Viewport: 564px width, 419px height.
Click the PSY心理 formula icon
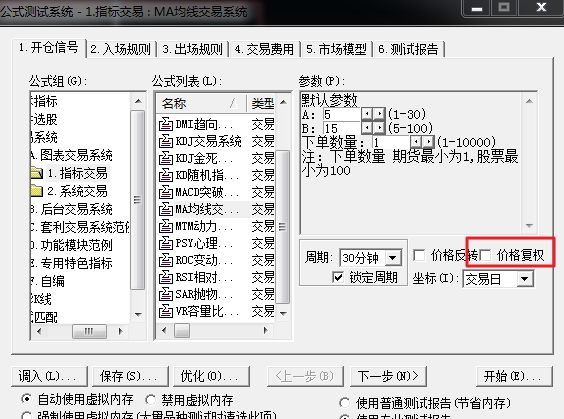click(x=165, y=243)
